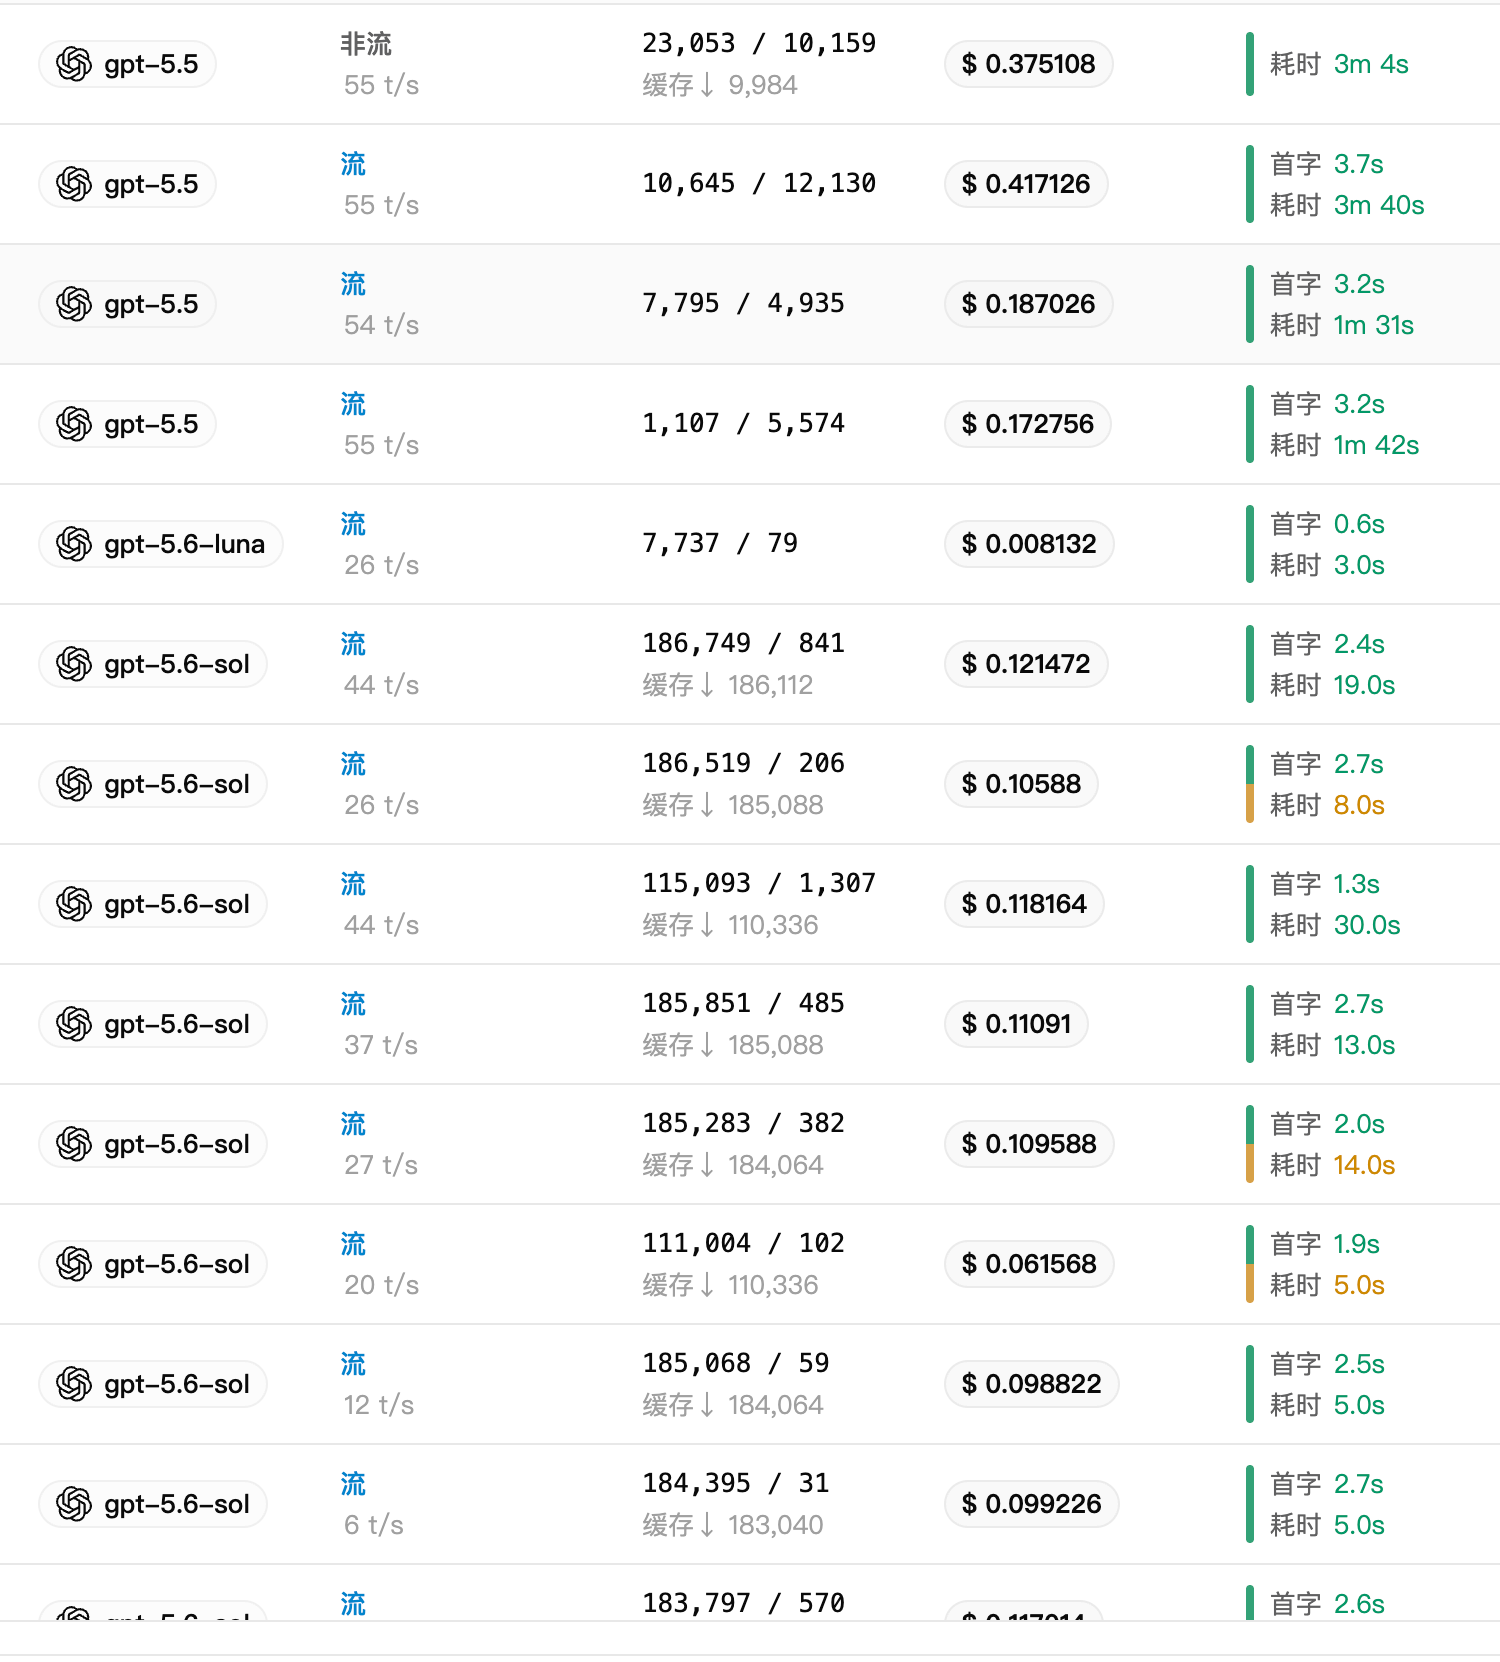This screenshot has height=1662, width=1500.
Task: Click the 耗时 3m 4s duration text
Action: pos(1339,64)
